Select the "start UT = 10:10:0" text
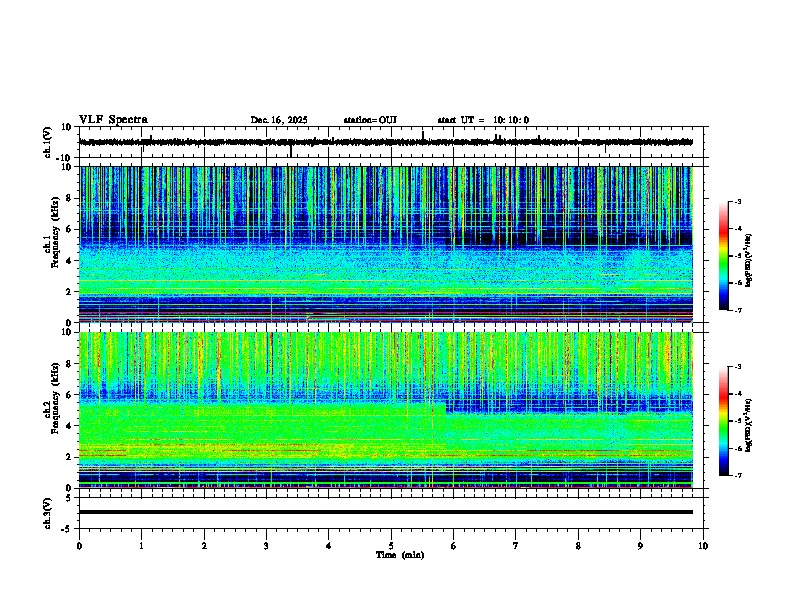Image resolution: width=792 pixels, height=612 pixels. coord(483,120)
